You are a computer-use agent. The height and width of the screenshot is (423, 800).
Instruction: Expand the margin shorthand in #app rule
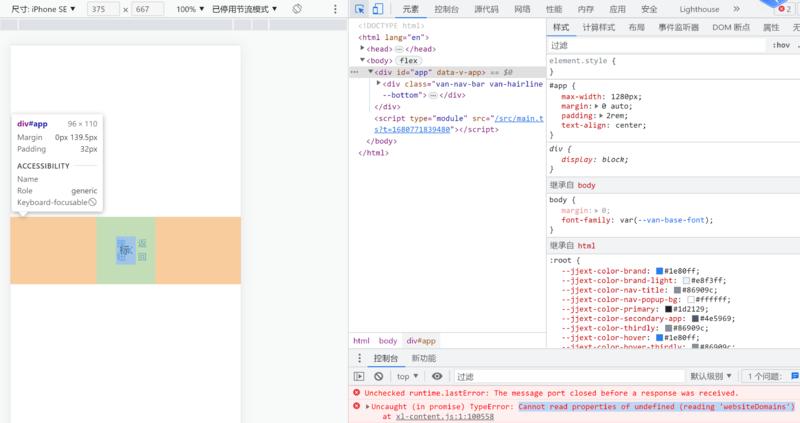click(596, 106)
